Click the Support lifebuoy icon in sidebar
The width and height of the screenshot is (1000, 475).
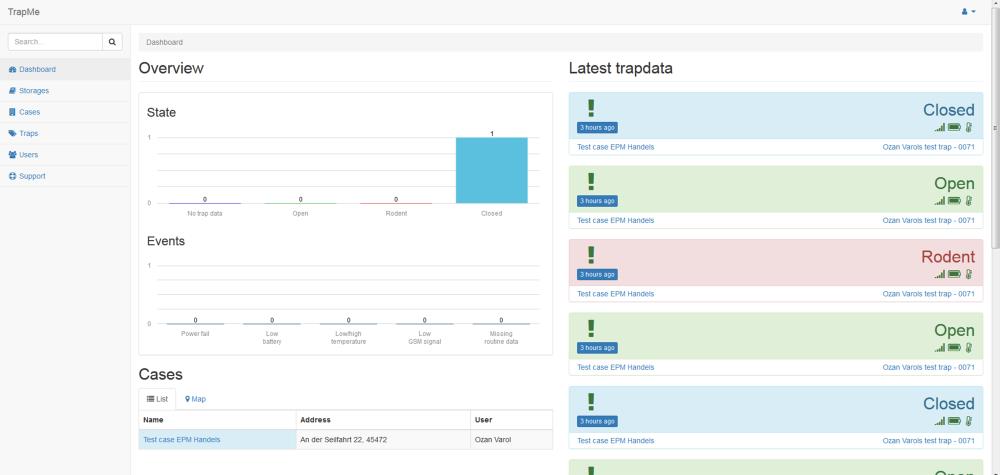pyautogui.click(x=12, y=176)
